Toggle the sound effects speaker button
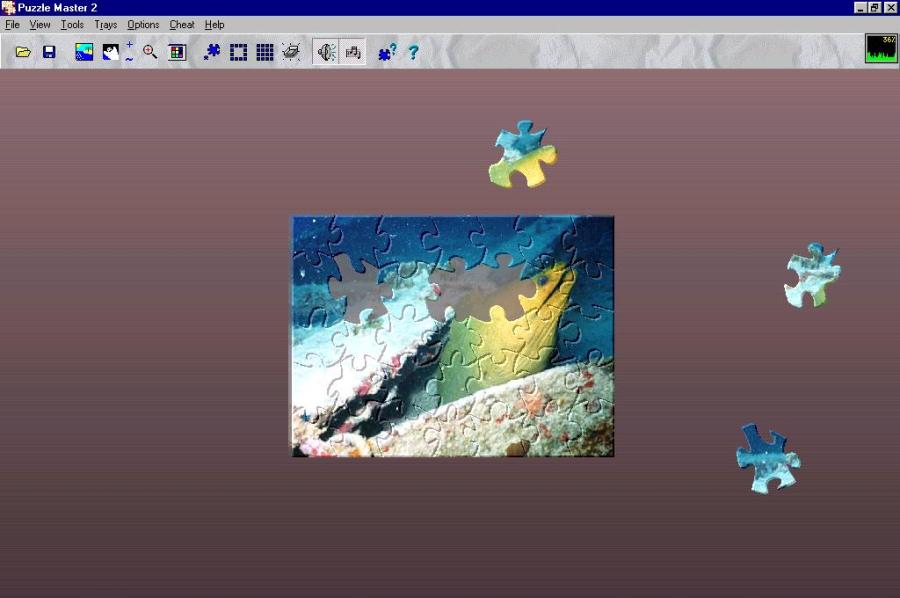Viewport: 900px width, 598px height. click(326, 52)
